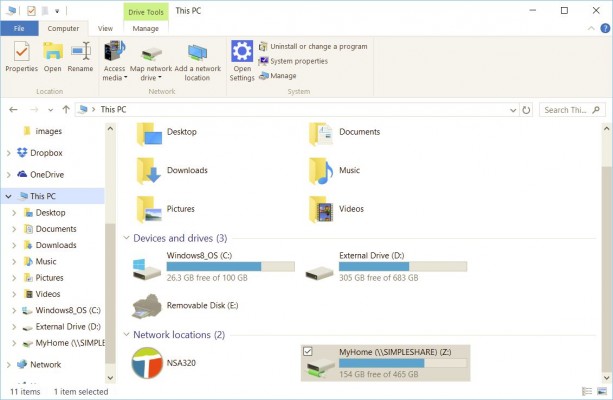Collapse the Devices and drives group
Screen dimensions: 613x400
coord(126,238)
